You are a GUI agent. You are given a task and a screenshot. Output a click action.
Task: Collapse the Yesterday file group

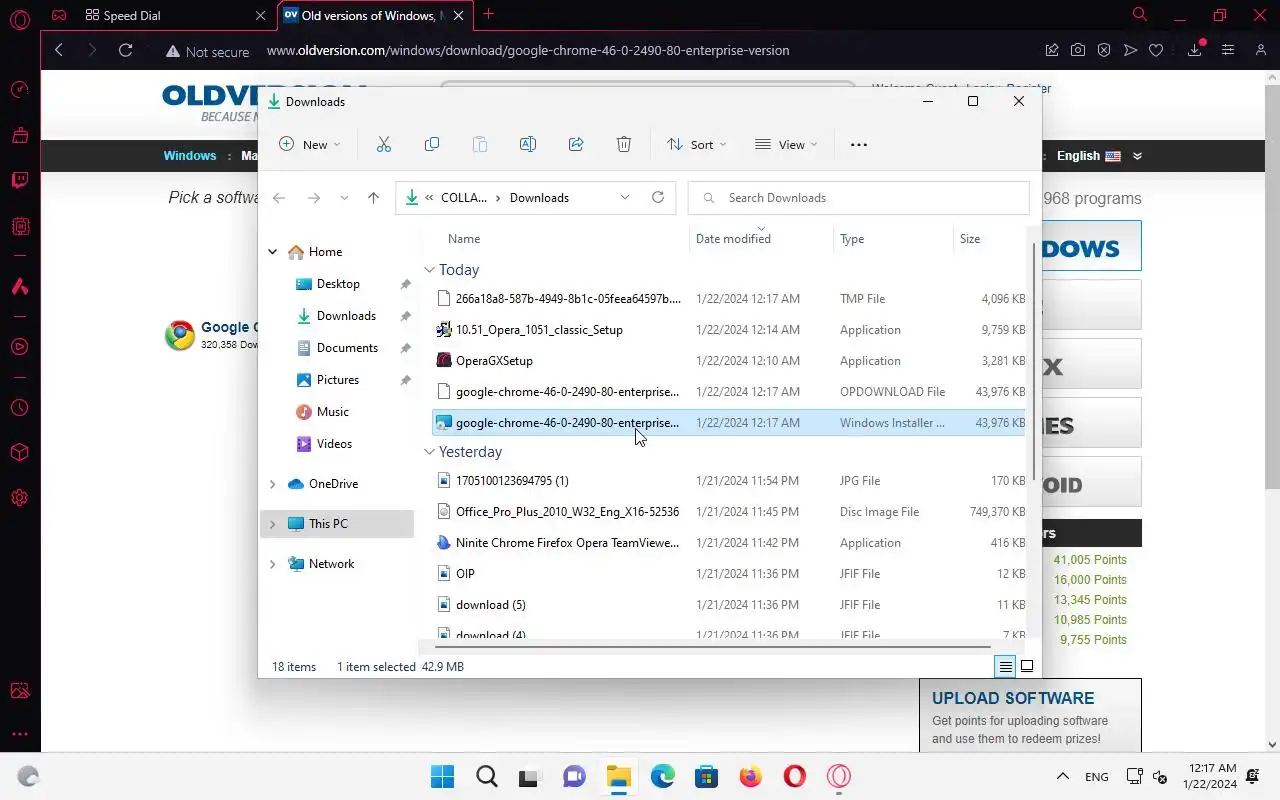tap(429, 452)
